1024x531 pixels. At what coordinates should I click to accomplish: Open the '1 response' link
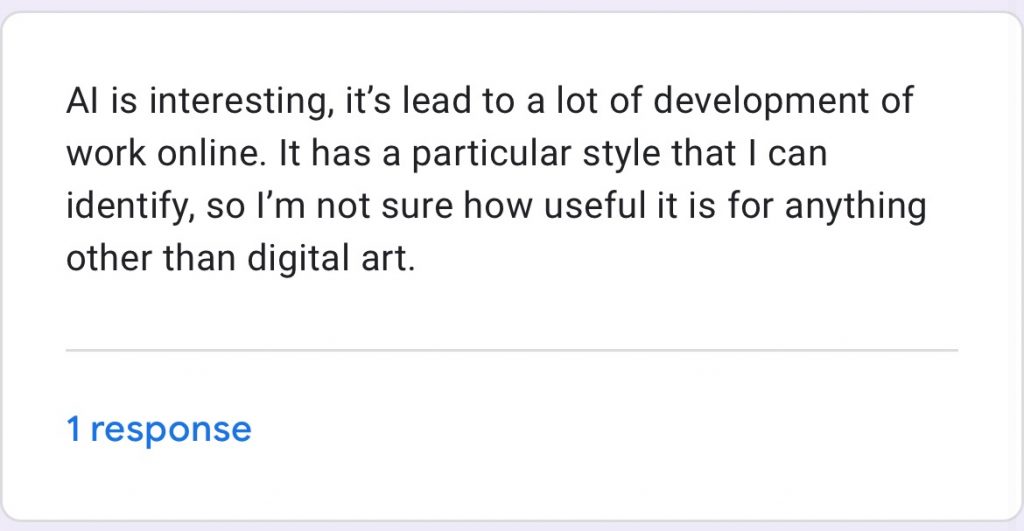(x=159, y=430)
